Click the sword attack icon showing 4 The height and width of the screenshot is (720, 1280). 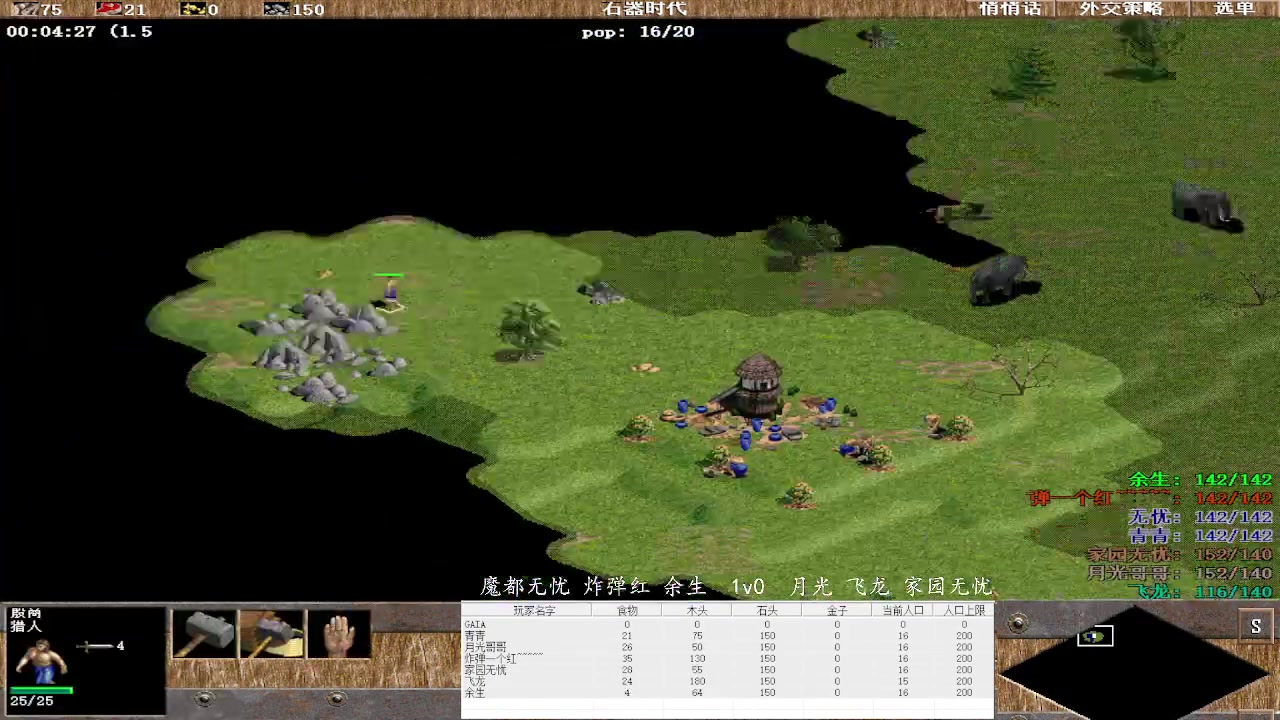[x=95, y=646]
